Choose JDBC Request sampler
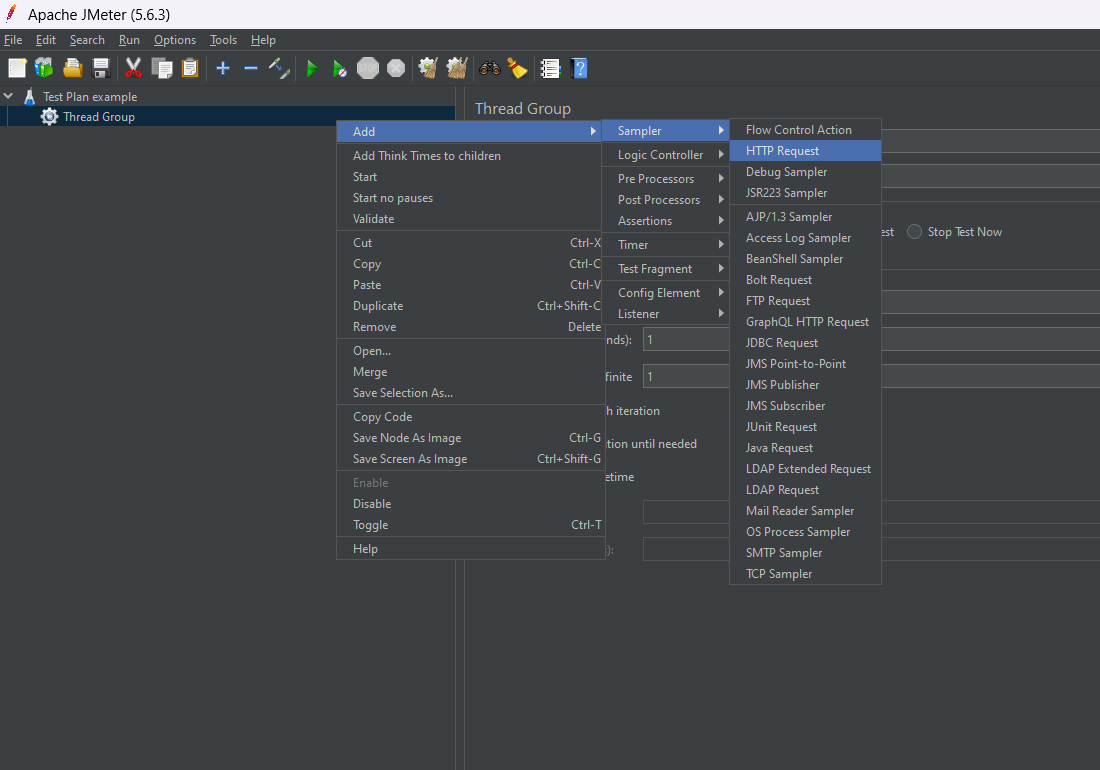The height and width of the screenshot is (770, 1100). tap(805, 342)
